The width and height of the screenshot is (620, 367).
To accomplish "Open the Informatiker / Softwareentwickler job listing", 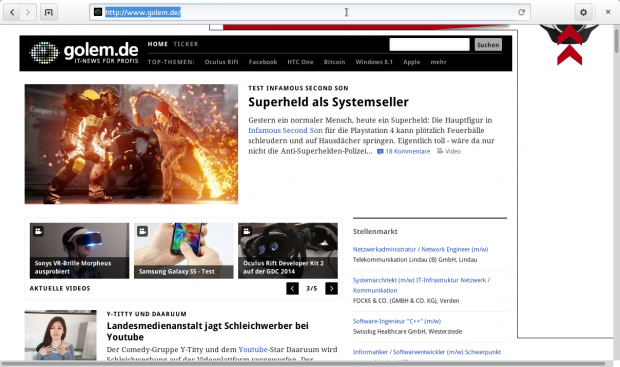I will click(427, 352).
